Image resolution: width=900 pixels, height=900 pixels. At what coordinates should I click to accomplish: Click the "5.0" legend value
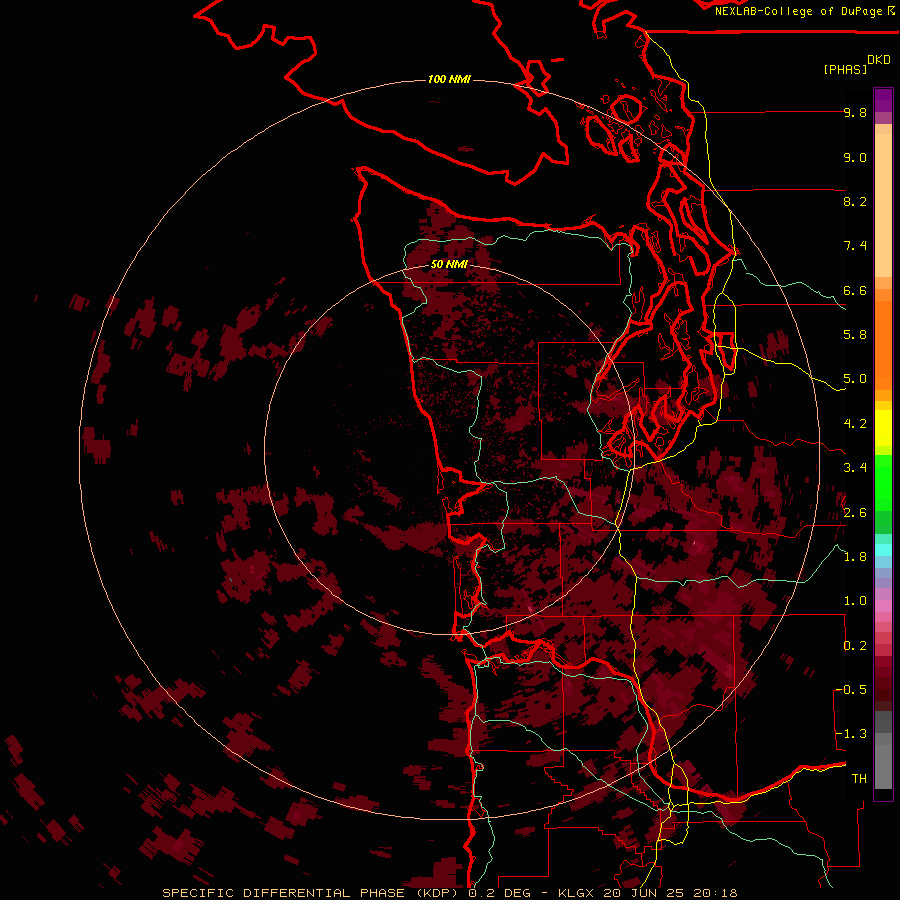[x=855, y=379]
